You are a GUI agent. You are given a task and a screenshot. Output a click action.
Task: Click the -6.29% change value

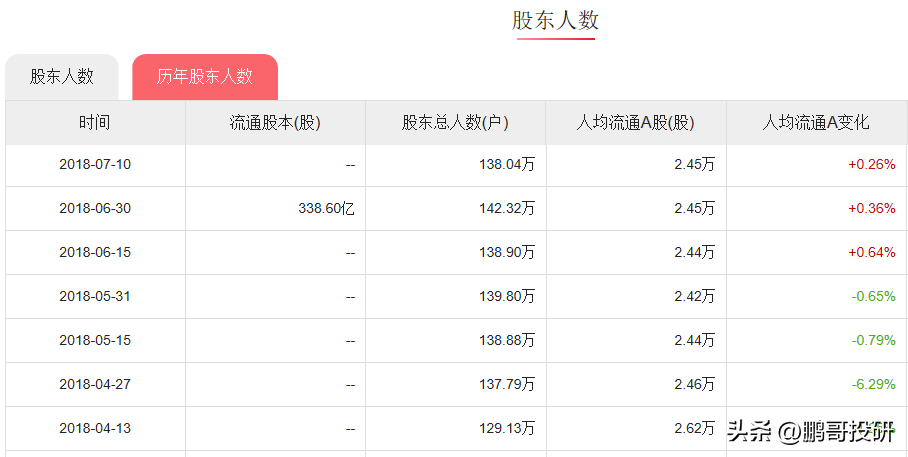tap(873, 385)
